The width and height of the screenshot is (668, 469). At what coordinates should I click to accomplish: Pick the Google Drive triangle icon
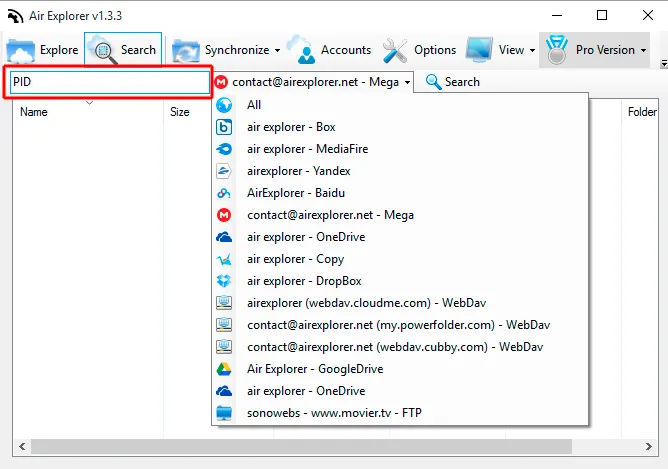point(224,369)
